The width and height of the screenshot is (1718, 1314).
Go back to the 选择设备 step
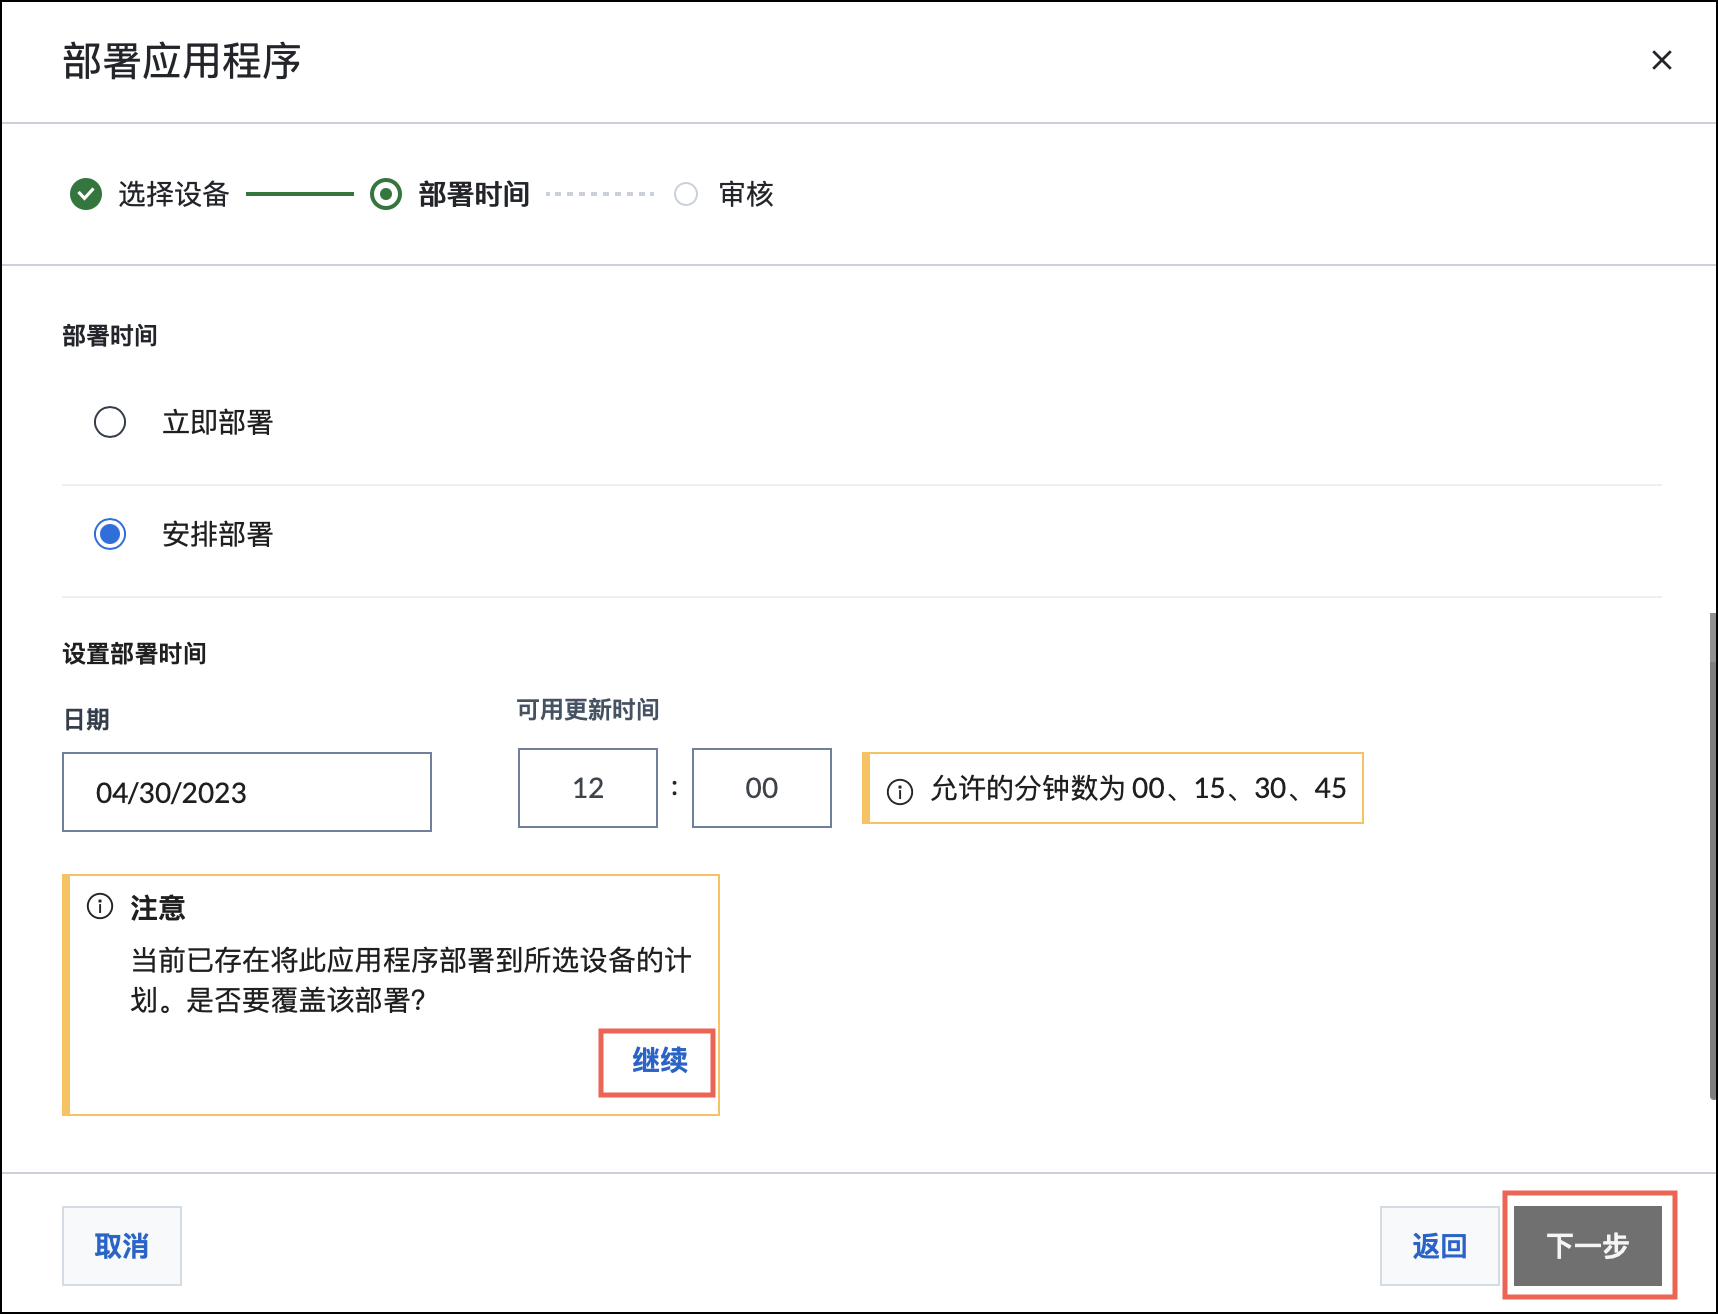point(173,194)
